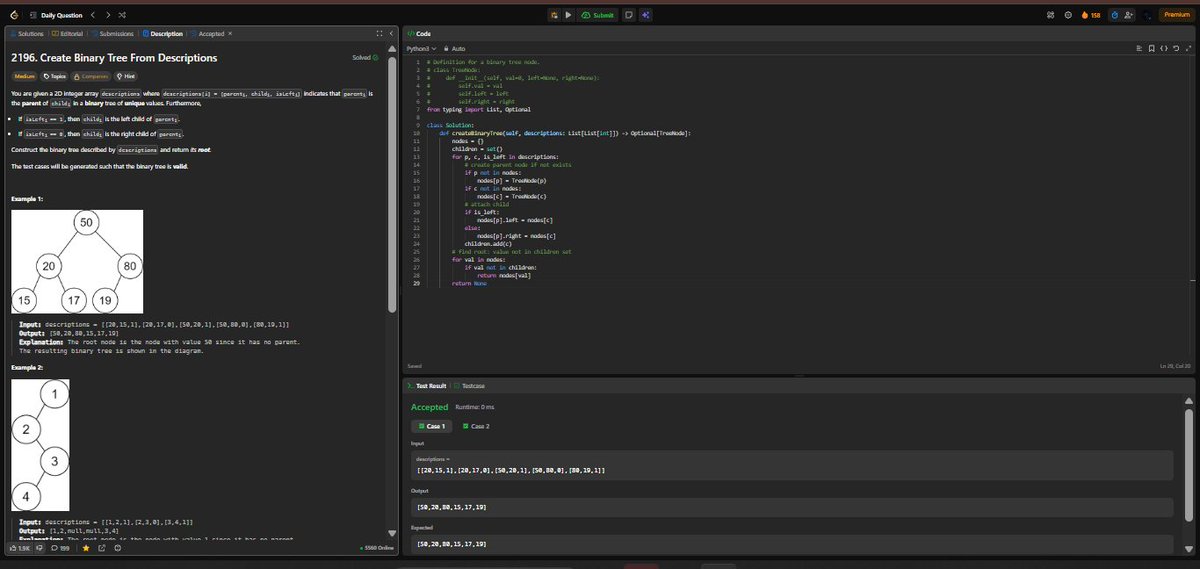Click the Code panel header
Screen dimensions: 1200x569
pos(421,34)
